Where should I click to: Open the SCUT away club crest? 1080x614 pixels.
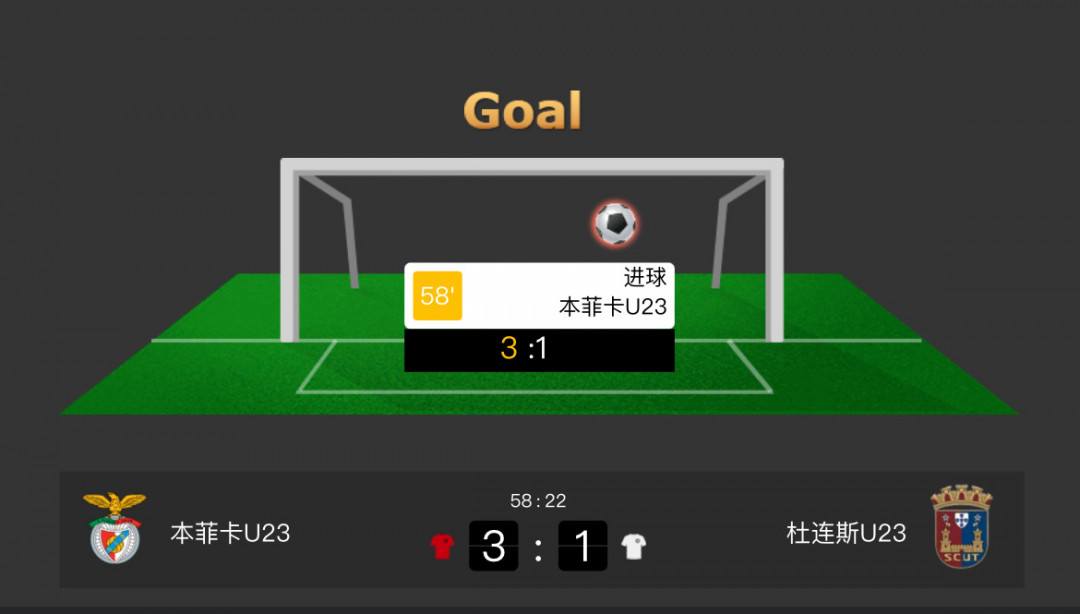click(962, 526)
